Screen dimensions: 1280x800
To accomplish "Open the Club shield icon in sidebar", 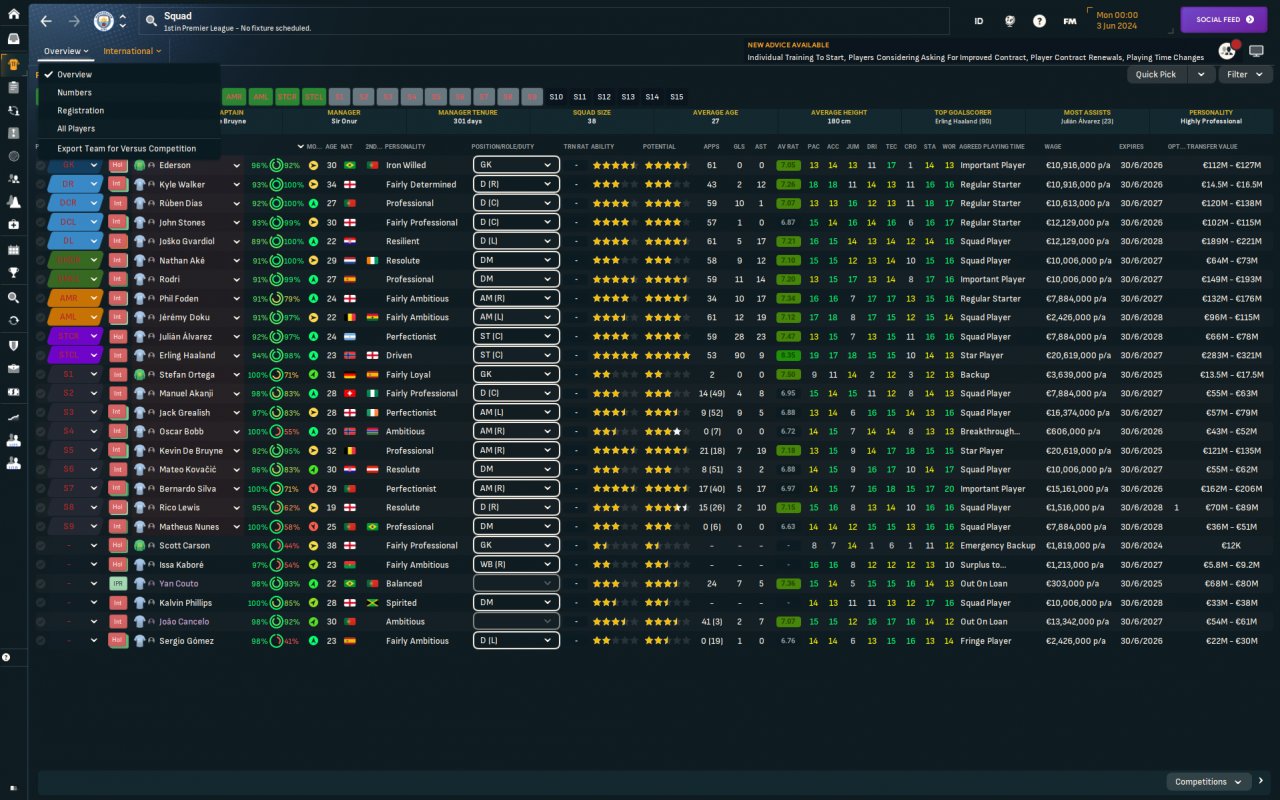I will [x=13, y=345].
